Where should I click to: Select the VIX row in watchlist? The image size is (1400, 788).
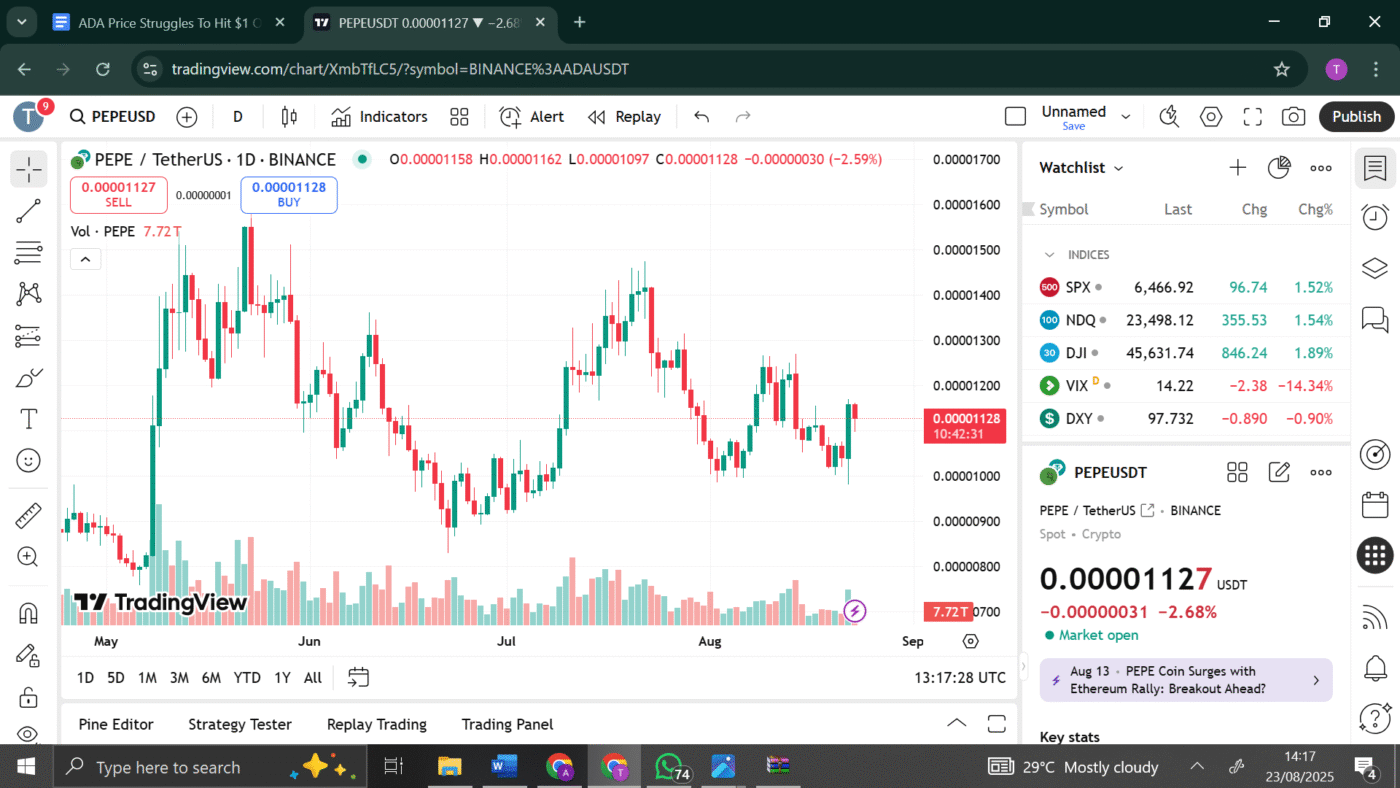[1186, 385]
